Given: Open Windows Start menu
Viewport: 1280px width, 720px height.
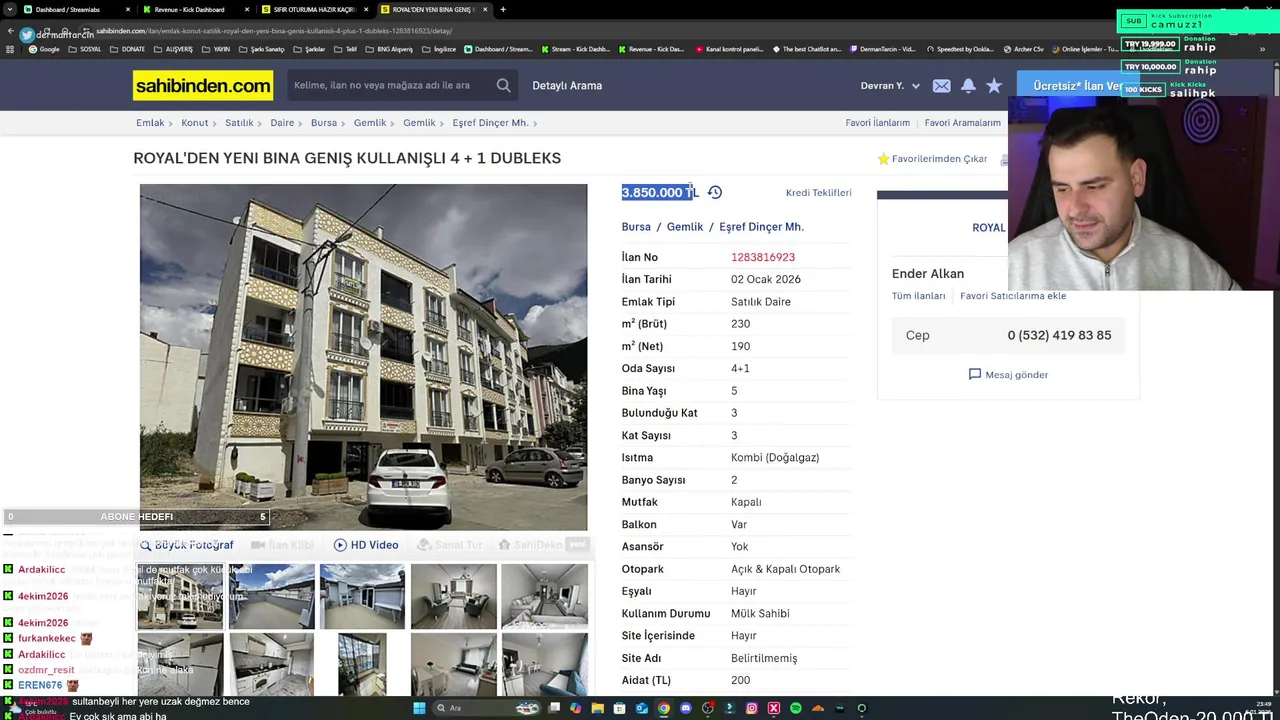Looking at the screenshot, I should (x=419, y=708).
